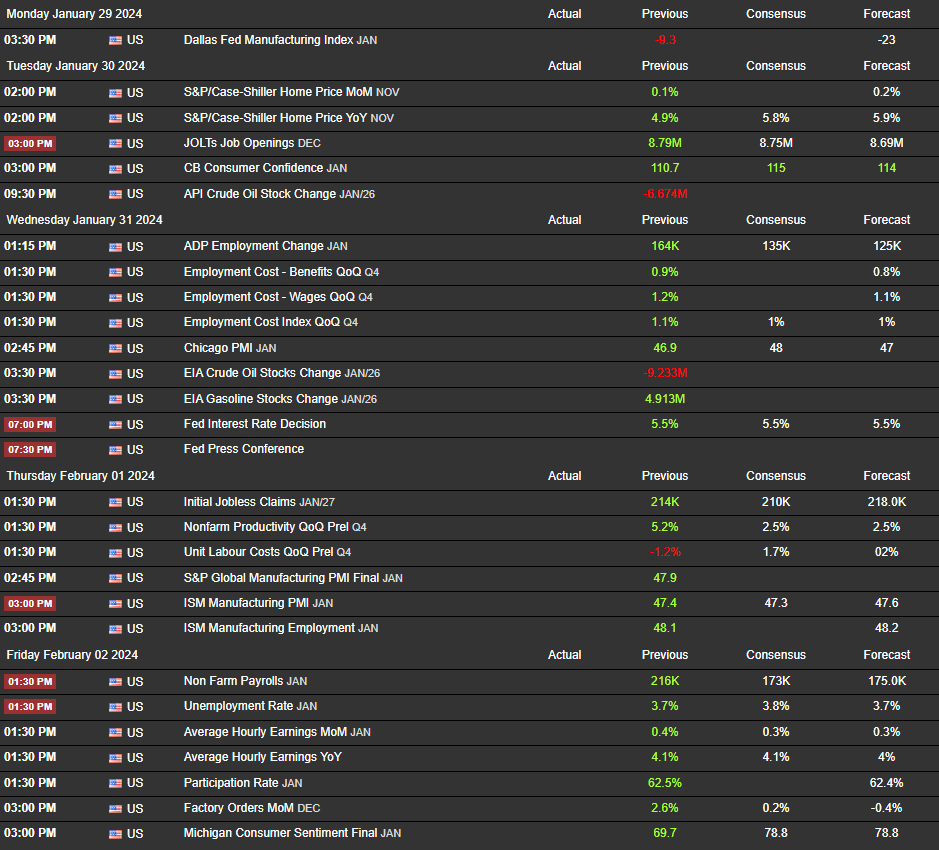Open Unemployment Rate JAN event

point(250,706)
